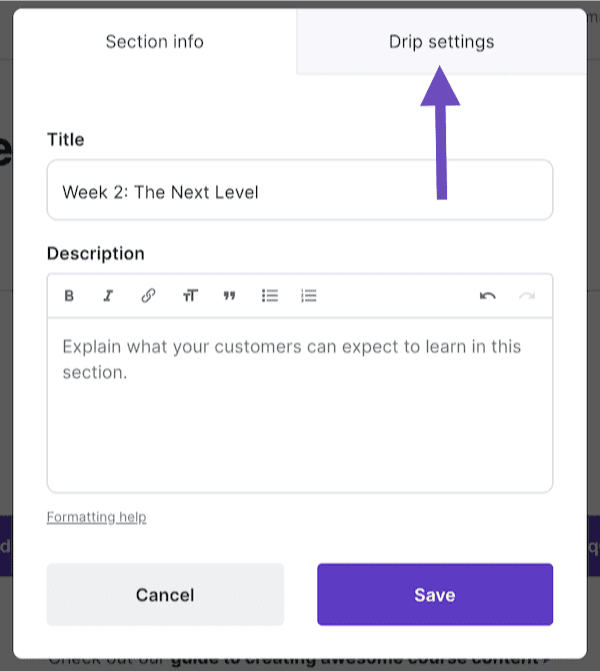Screen dimensions: 600x671
Task: Click the Description field label
Action: (96, 253)
